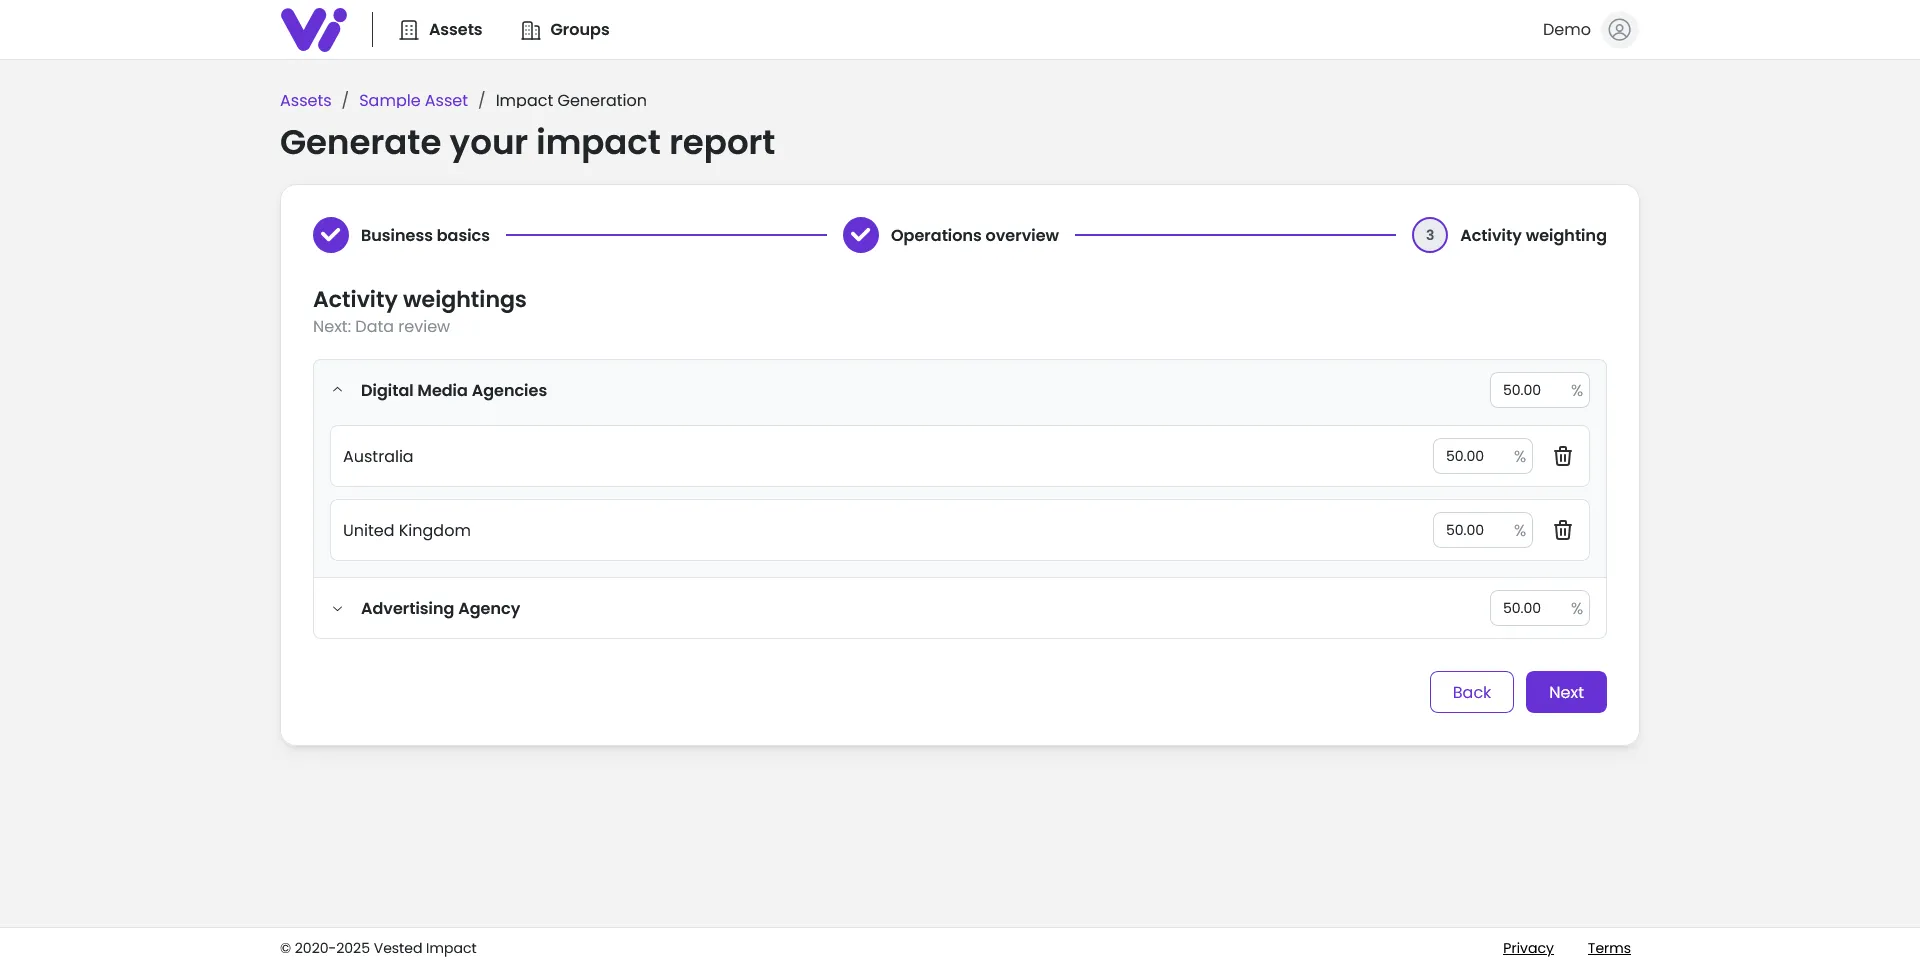The image size is (1920, 967).
Task: Delete the Australia activity row
Action: coord(1562,456)
